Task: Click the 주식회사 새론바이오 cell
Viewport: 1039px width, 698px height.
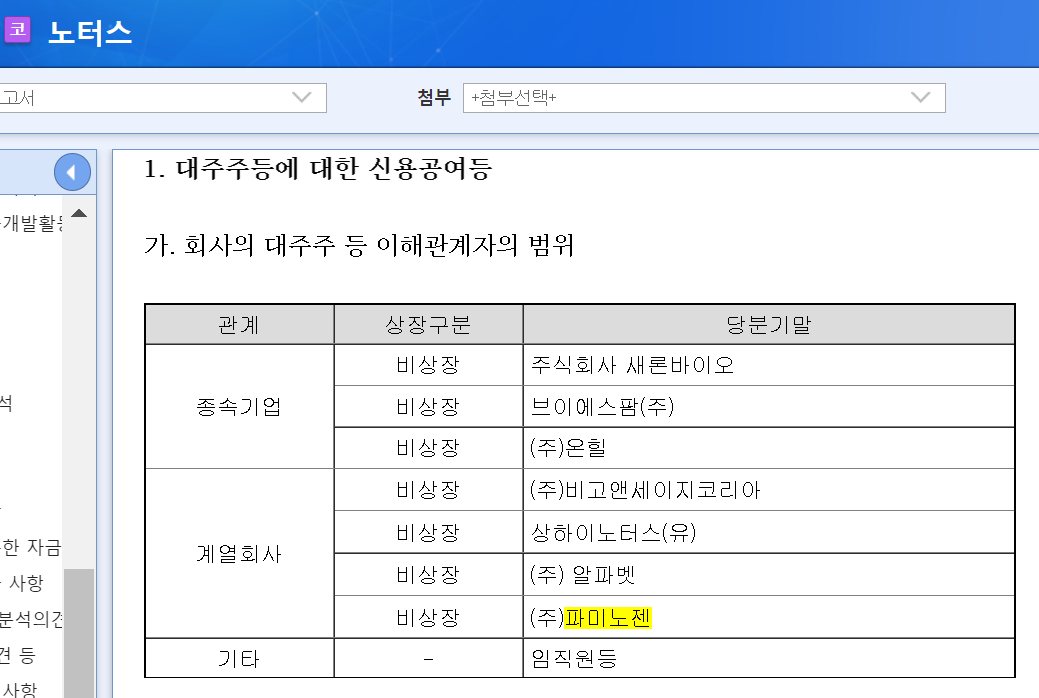Action: click(x=769, y=365)
